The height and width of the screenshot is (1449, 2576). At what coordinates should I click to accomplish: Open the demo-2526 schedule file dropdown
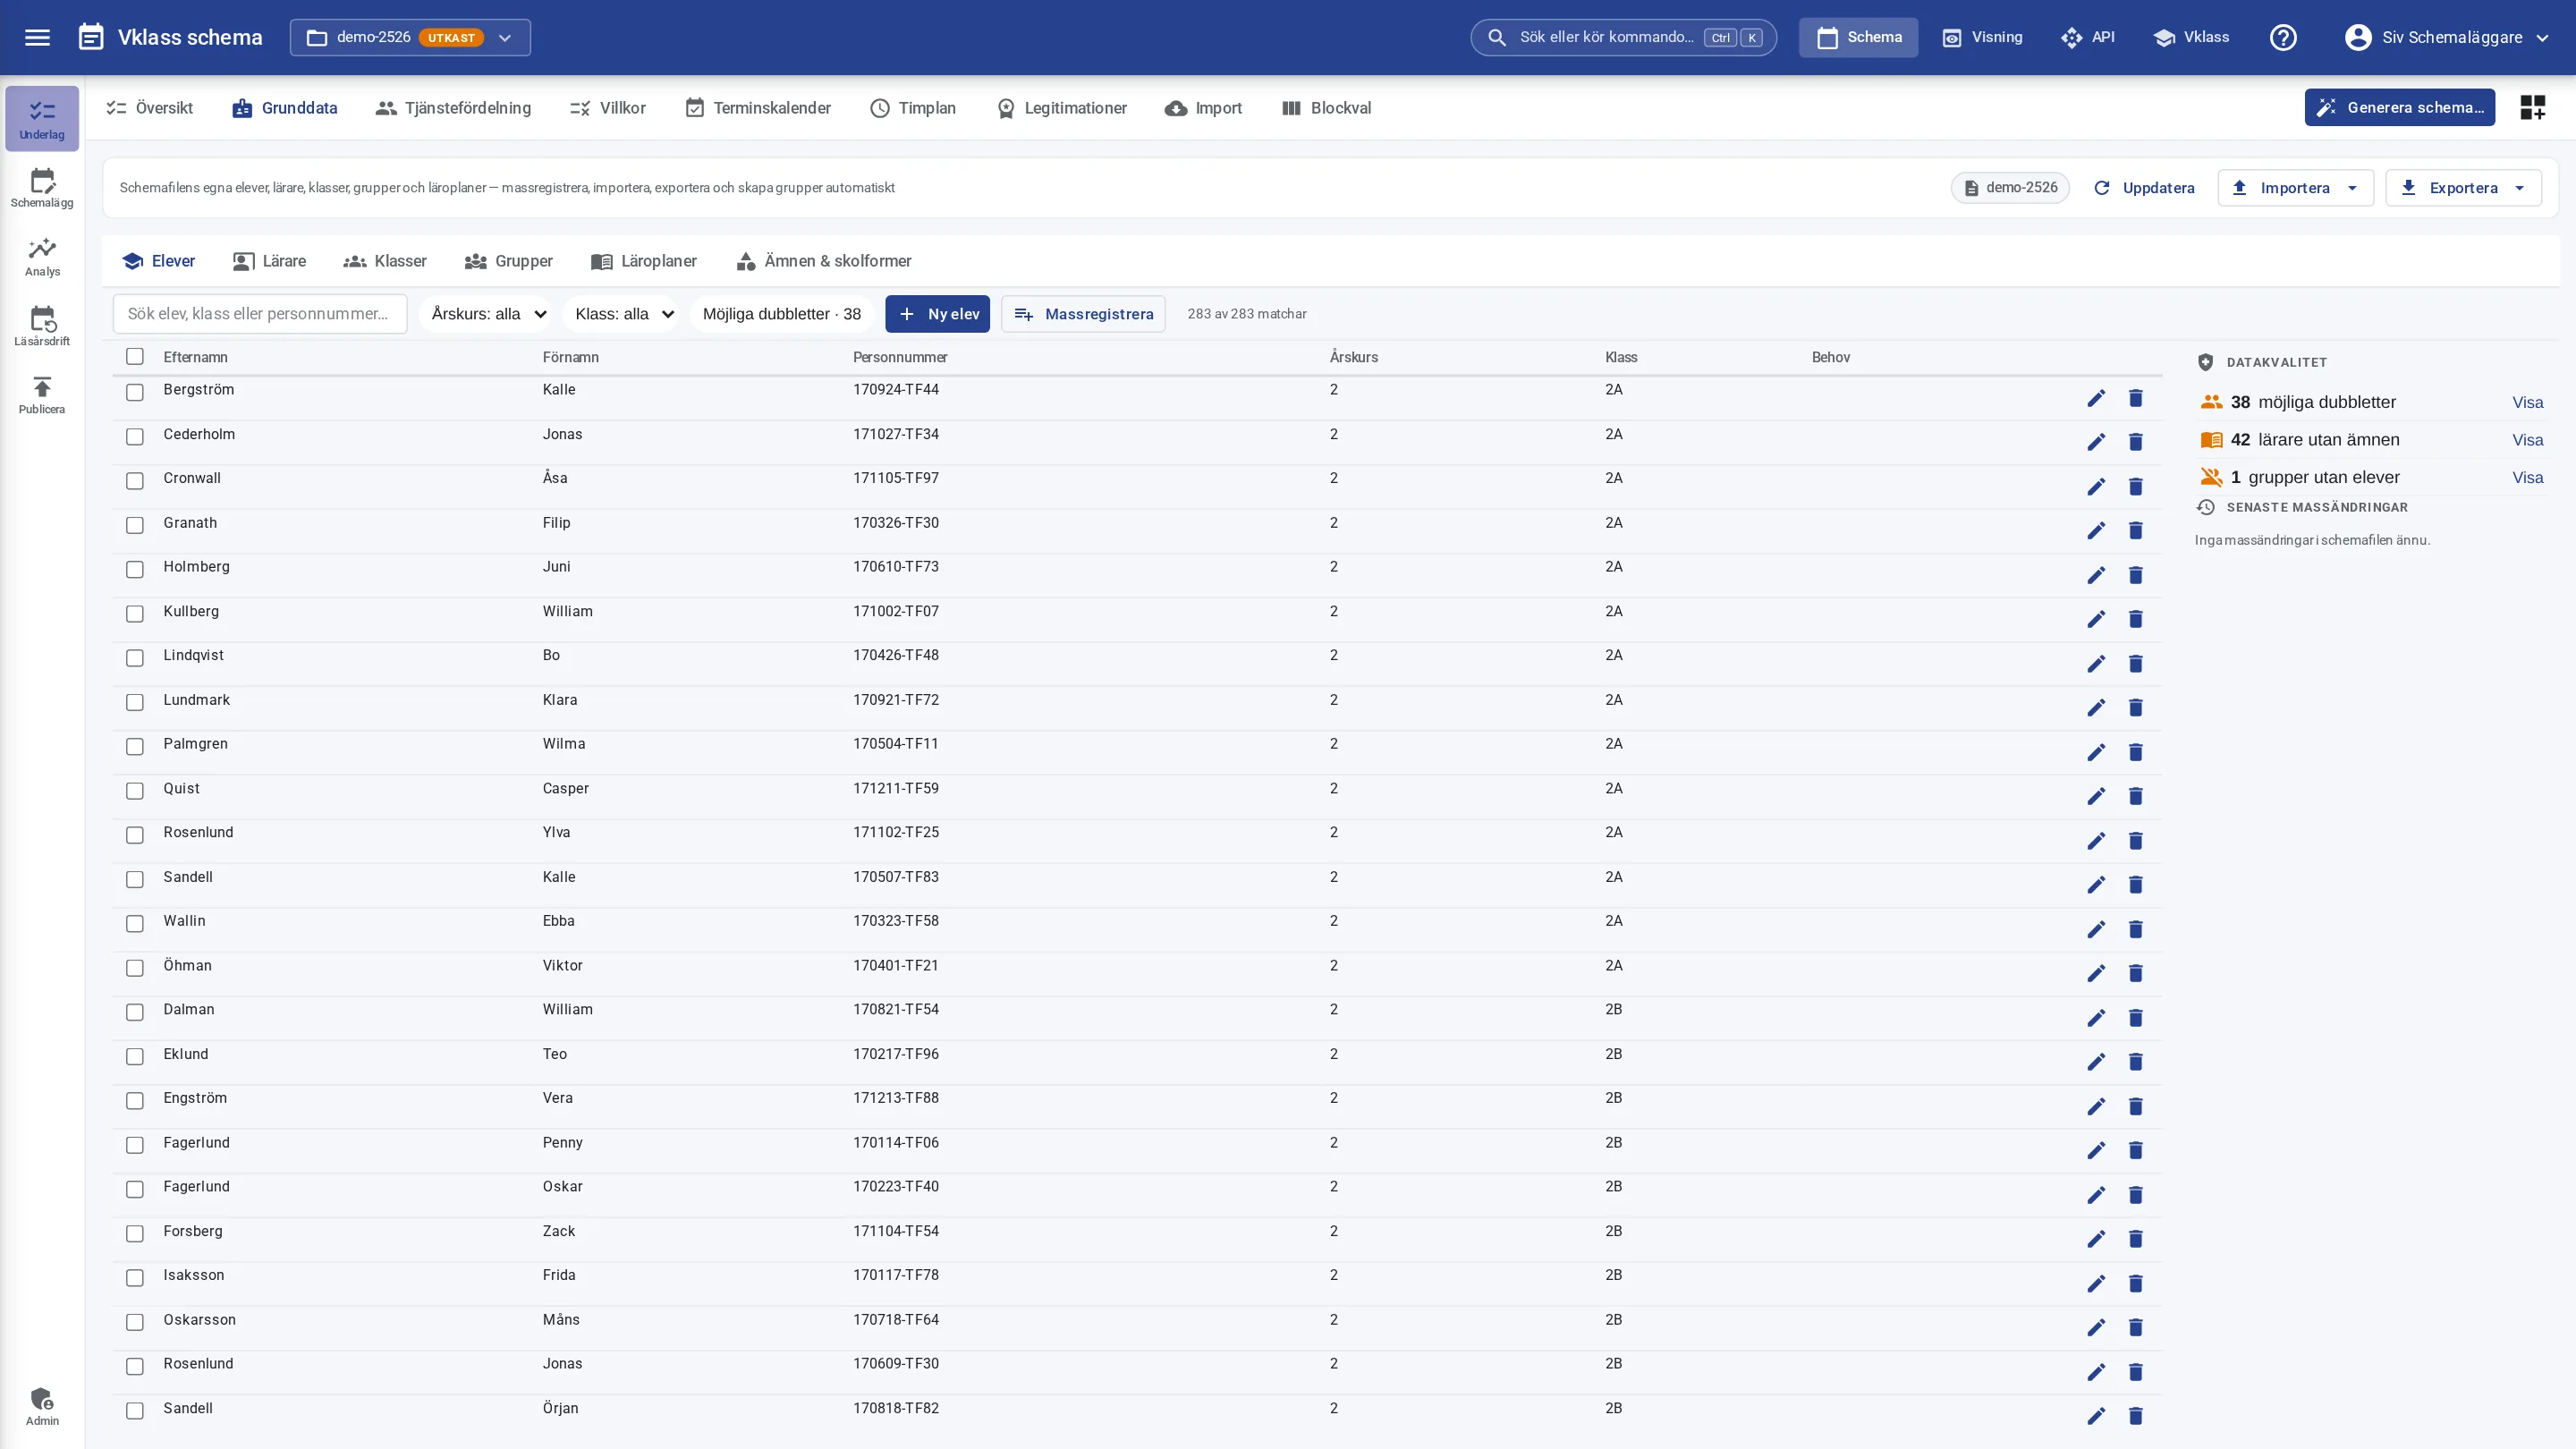(410, 37)
